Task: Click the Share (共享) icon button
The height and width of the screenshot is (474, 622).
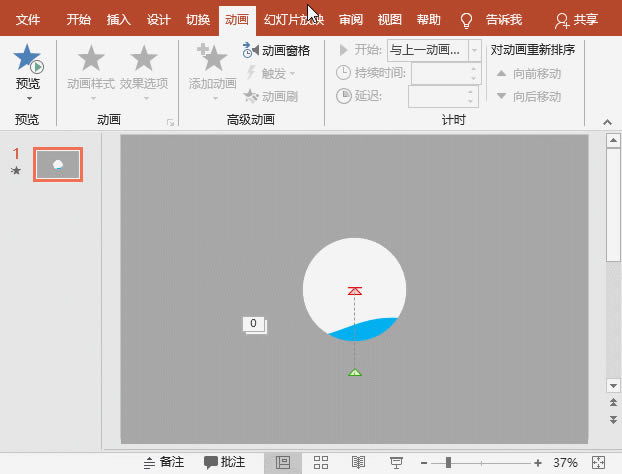Action: click(578, 20)
